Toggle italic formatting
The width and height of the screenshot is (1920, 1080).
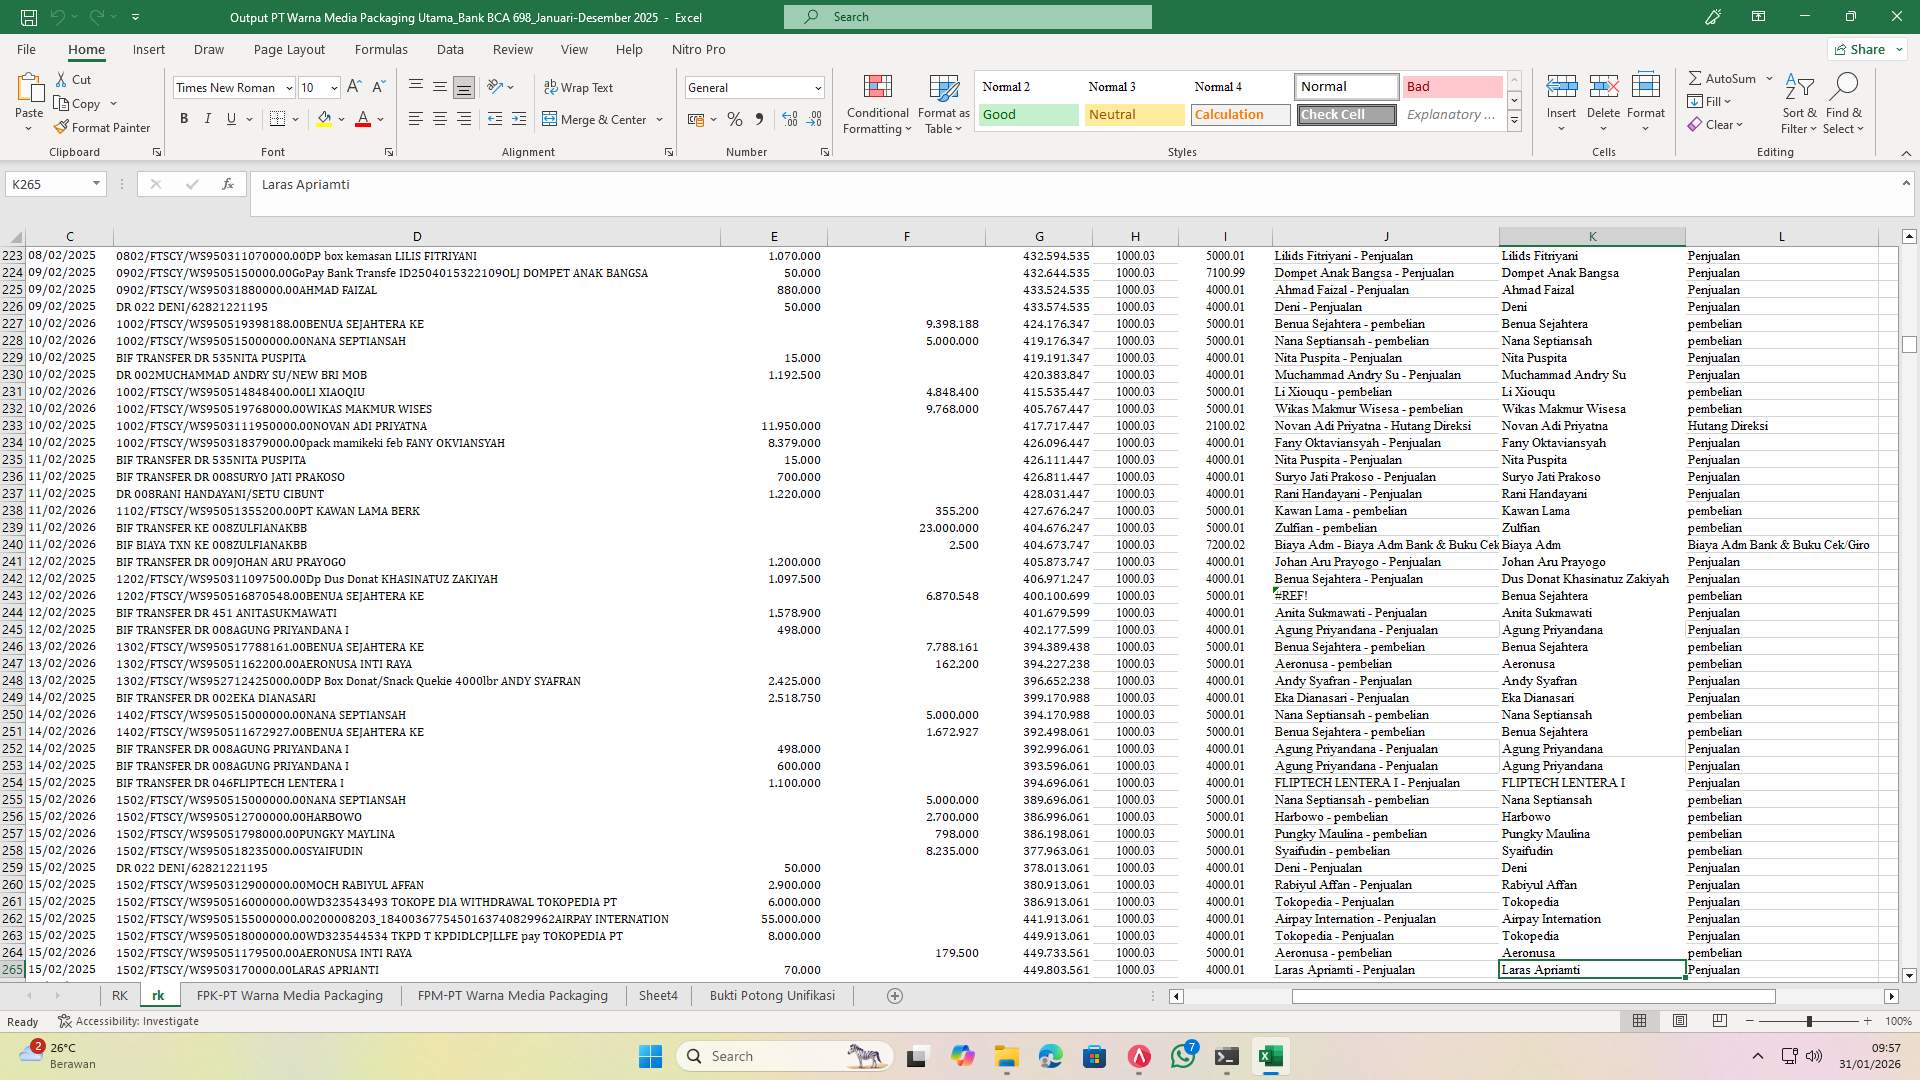[207, 118]
